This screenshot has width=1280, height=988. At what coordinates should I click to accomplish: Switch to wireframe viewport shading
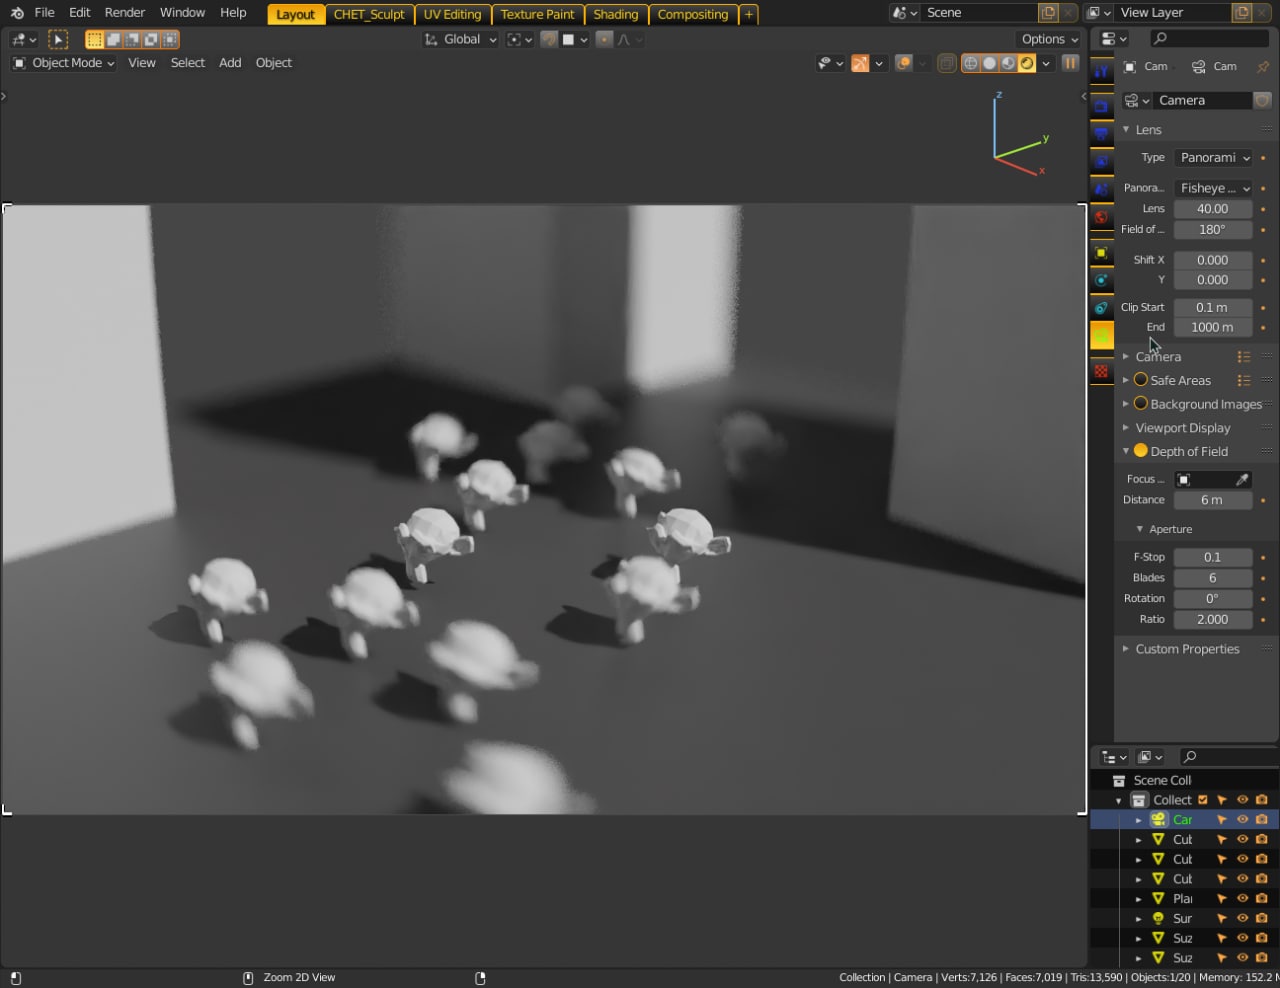click(970, 63)
